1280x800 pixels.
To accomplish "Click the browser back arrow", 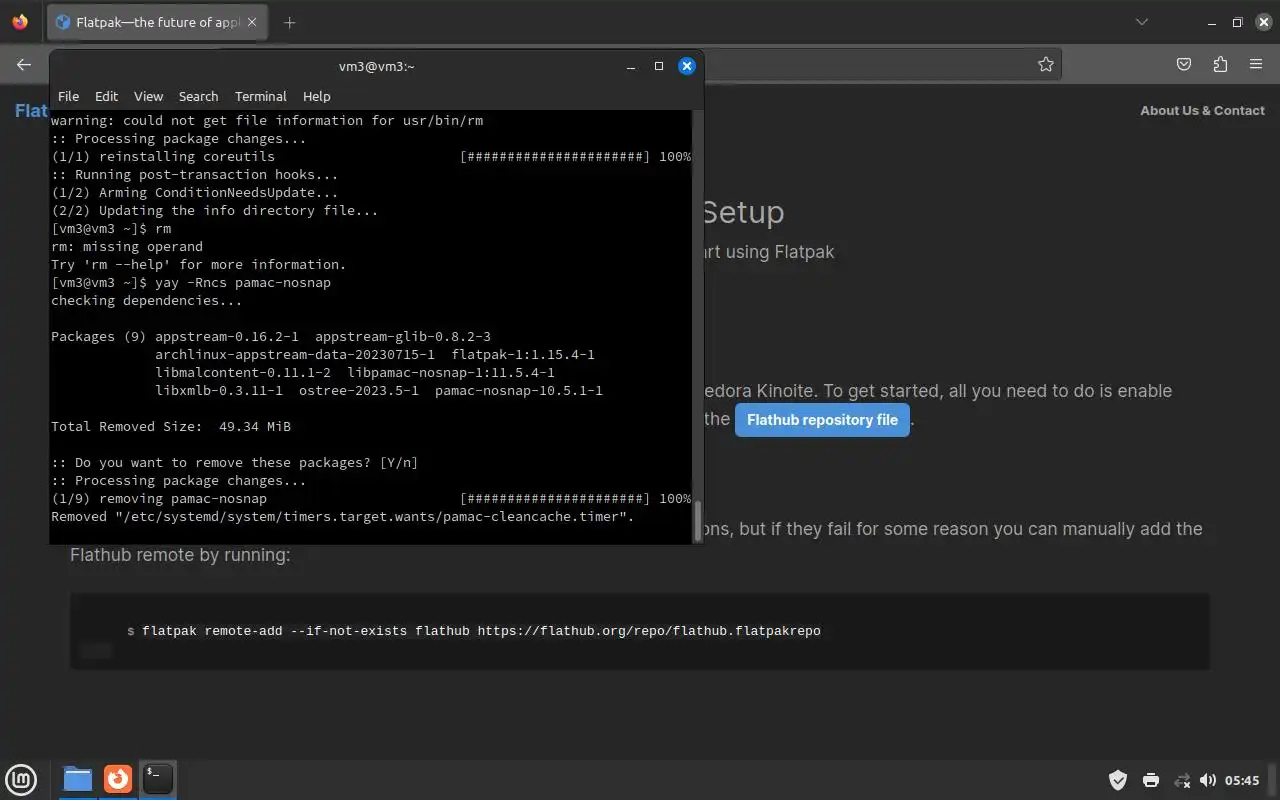I will pos(24,64).
